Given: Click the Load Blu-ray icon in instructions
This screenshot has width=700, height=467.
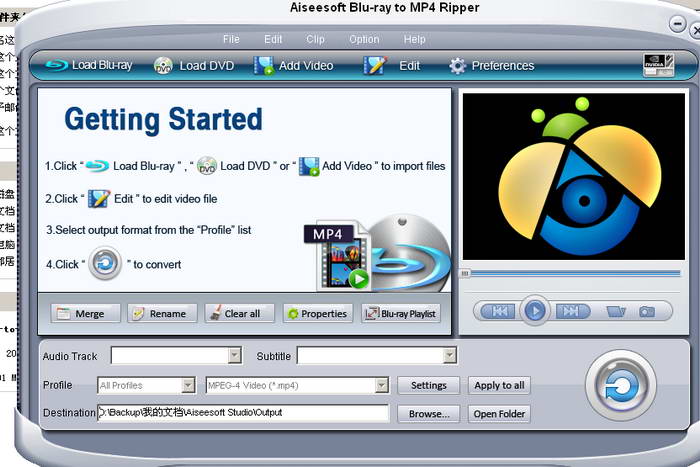Looking at the screenshot, I should click(x=97, y=166).
